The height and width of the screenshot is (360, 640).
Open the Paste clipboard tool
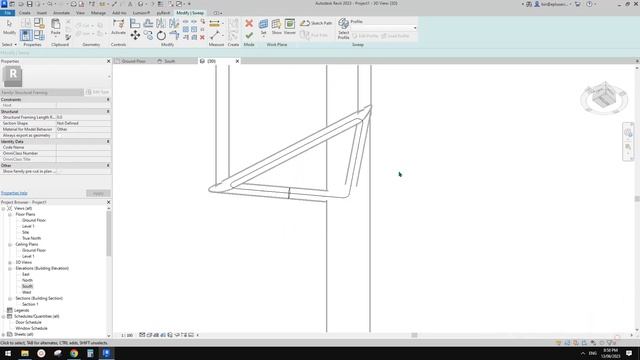click(56, 27)
